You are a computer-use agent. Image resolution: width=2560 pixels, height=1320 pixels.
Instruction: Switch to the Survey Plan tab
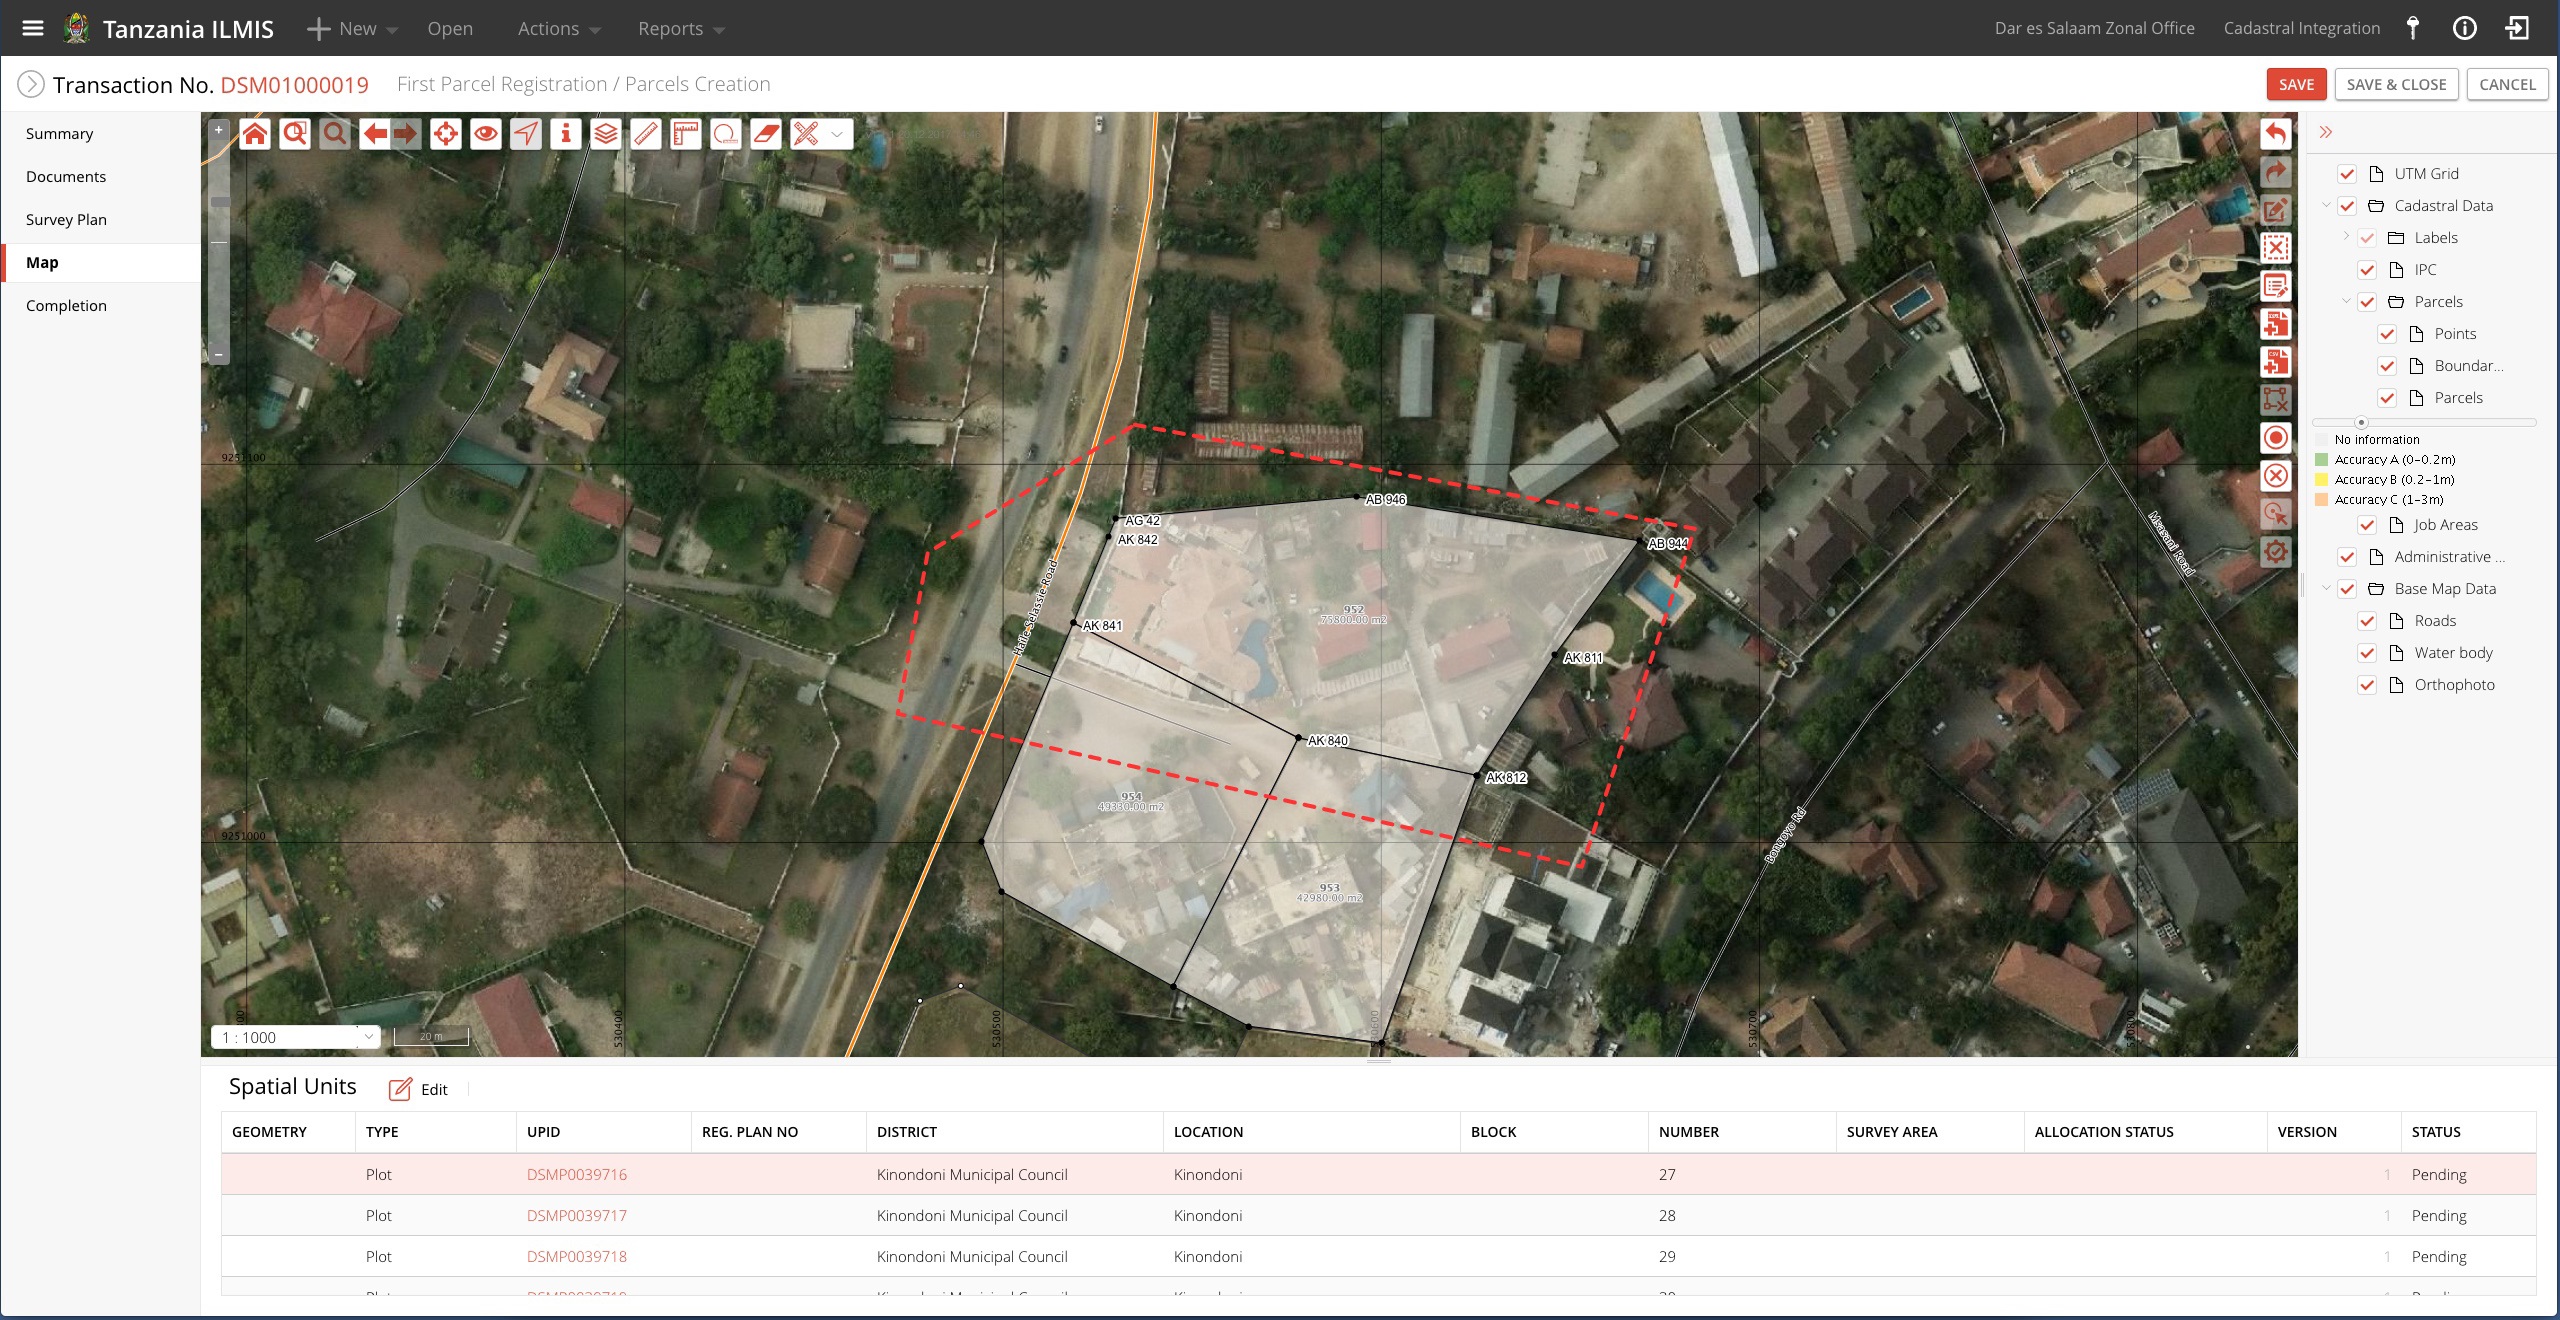(66, 220)
